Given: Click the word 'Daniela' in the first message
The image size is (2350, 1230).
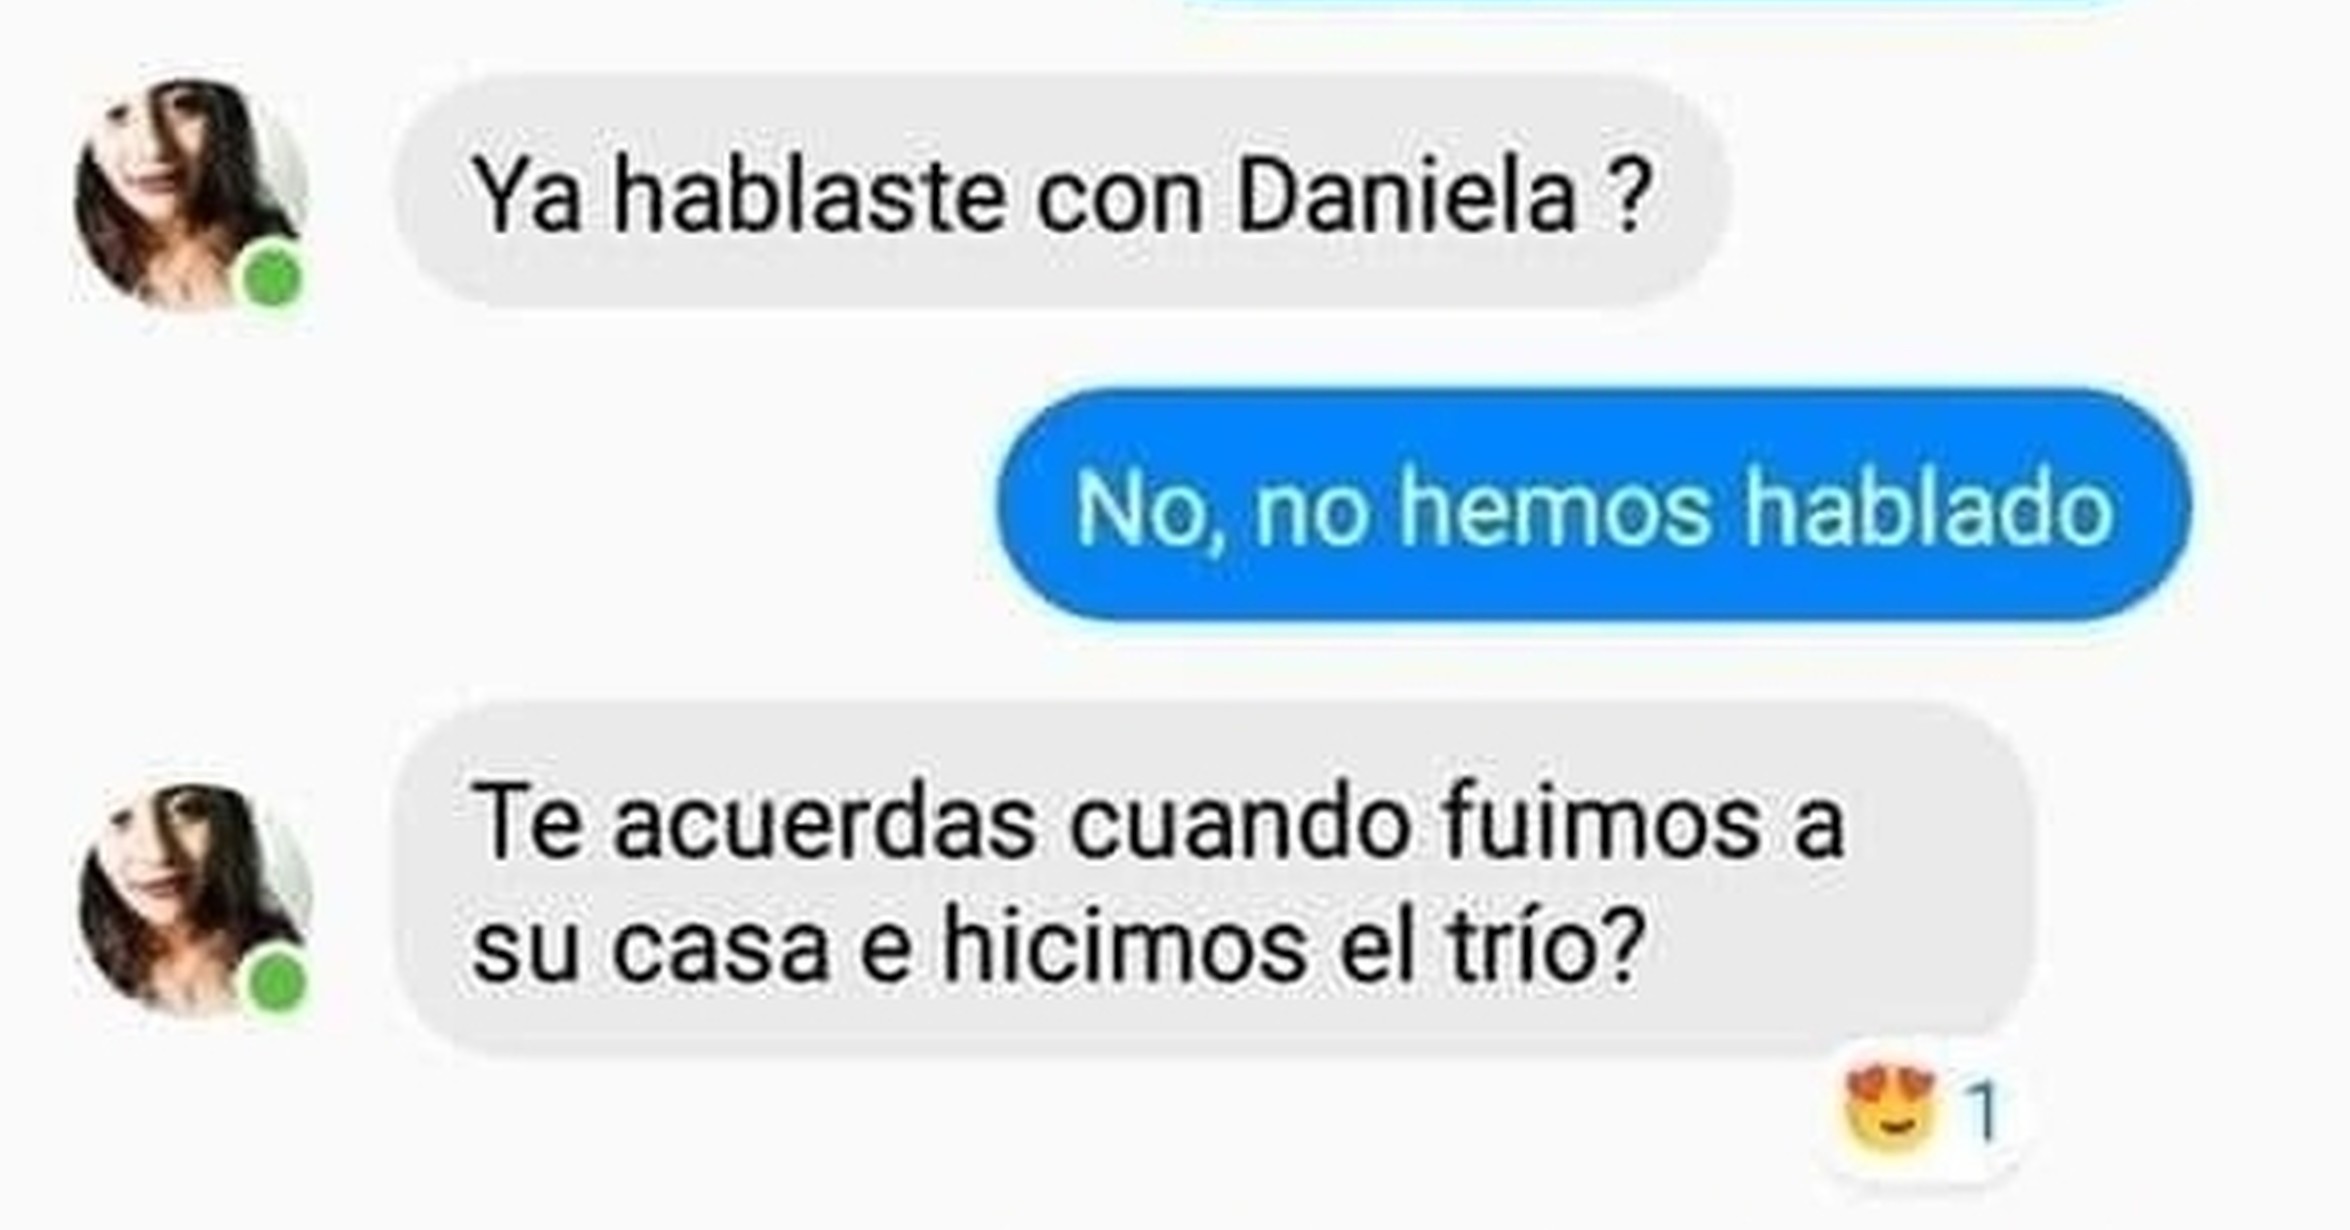Looking at the screenshot, I should point(1406,195).
